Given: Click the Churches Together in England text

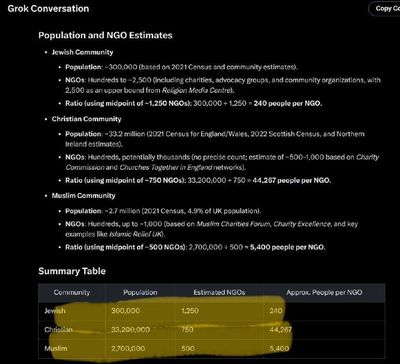Looking at the screenshot, I should [x=166, y=167].
